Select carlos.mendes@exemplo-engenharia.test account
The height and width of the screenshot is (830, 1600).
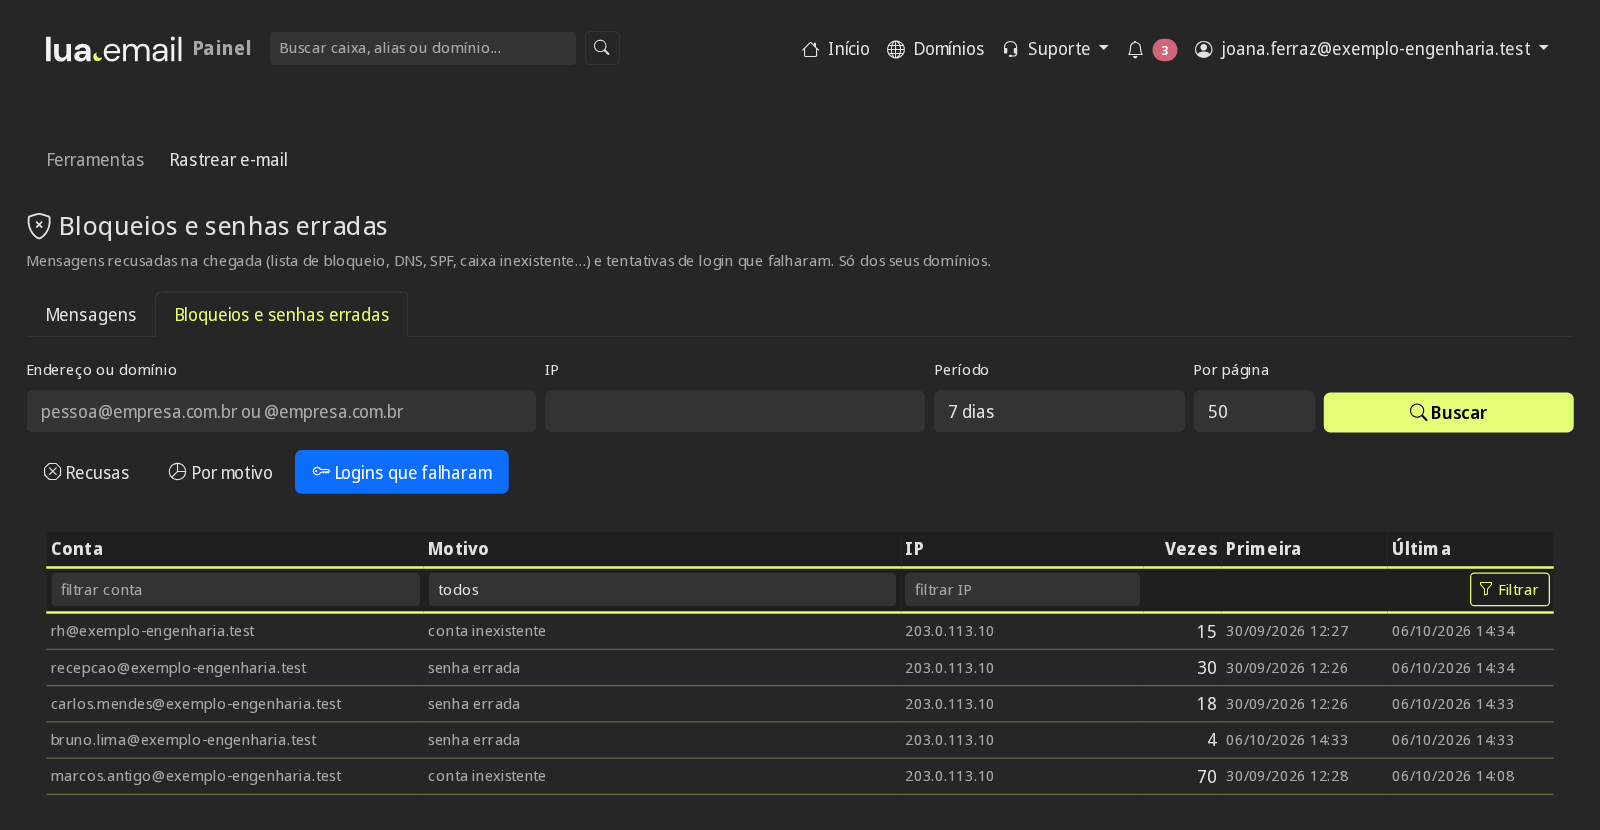pos(196,704)
